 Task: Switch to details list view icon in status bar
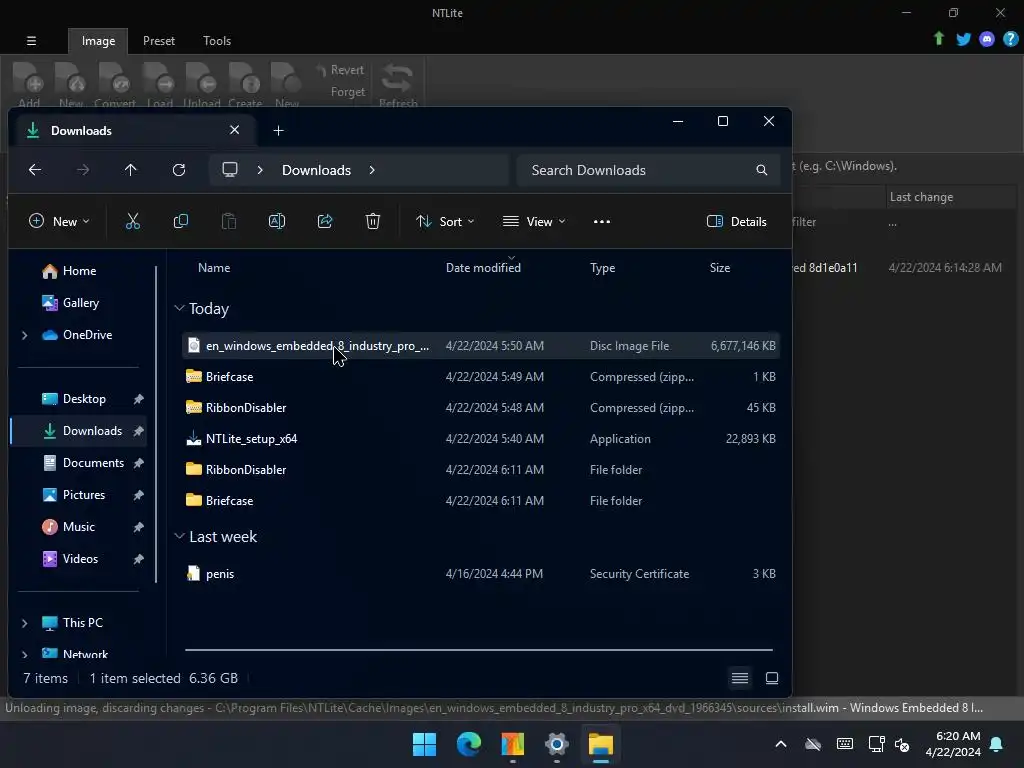740,678
